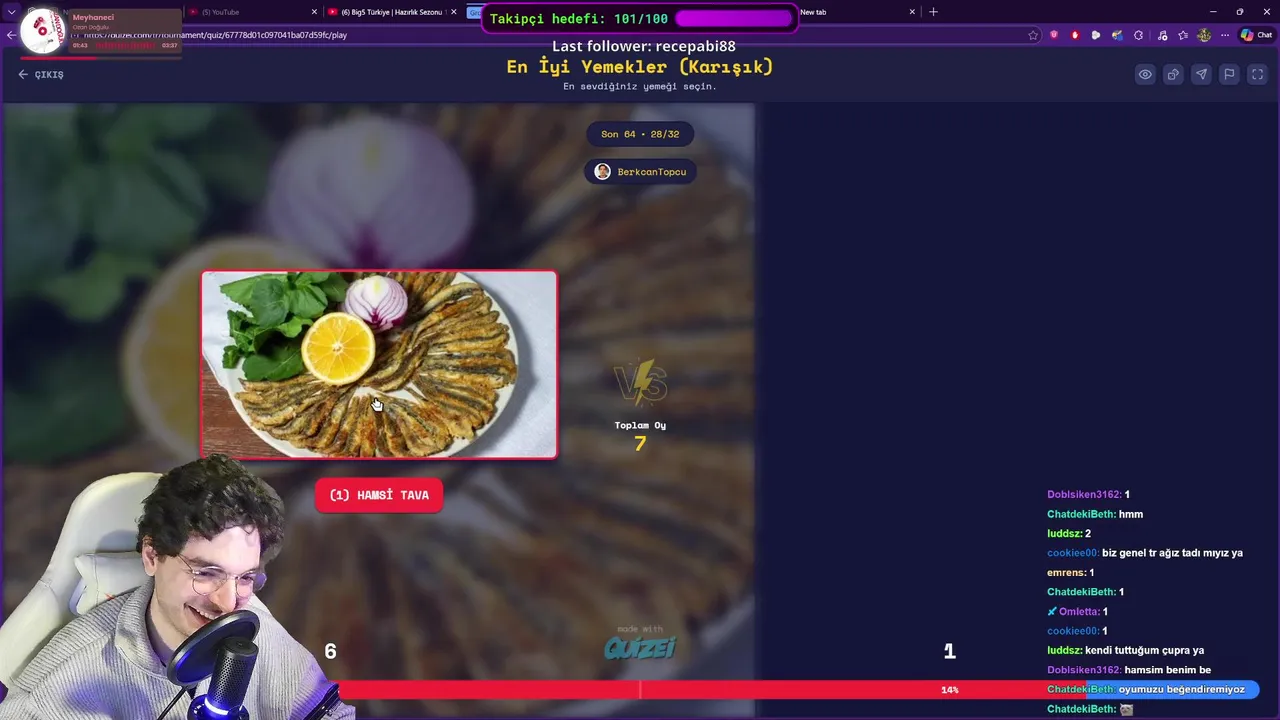Screen dimensions: 1280x720
Task: Click the VS lightning emblem
Action: pyautogui.click(x=640, y=383)
